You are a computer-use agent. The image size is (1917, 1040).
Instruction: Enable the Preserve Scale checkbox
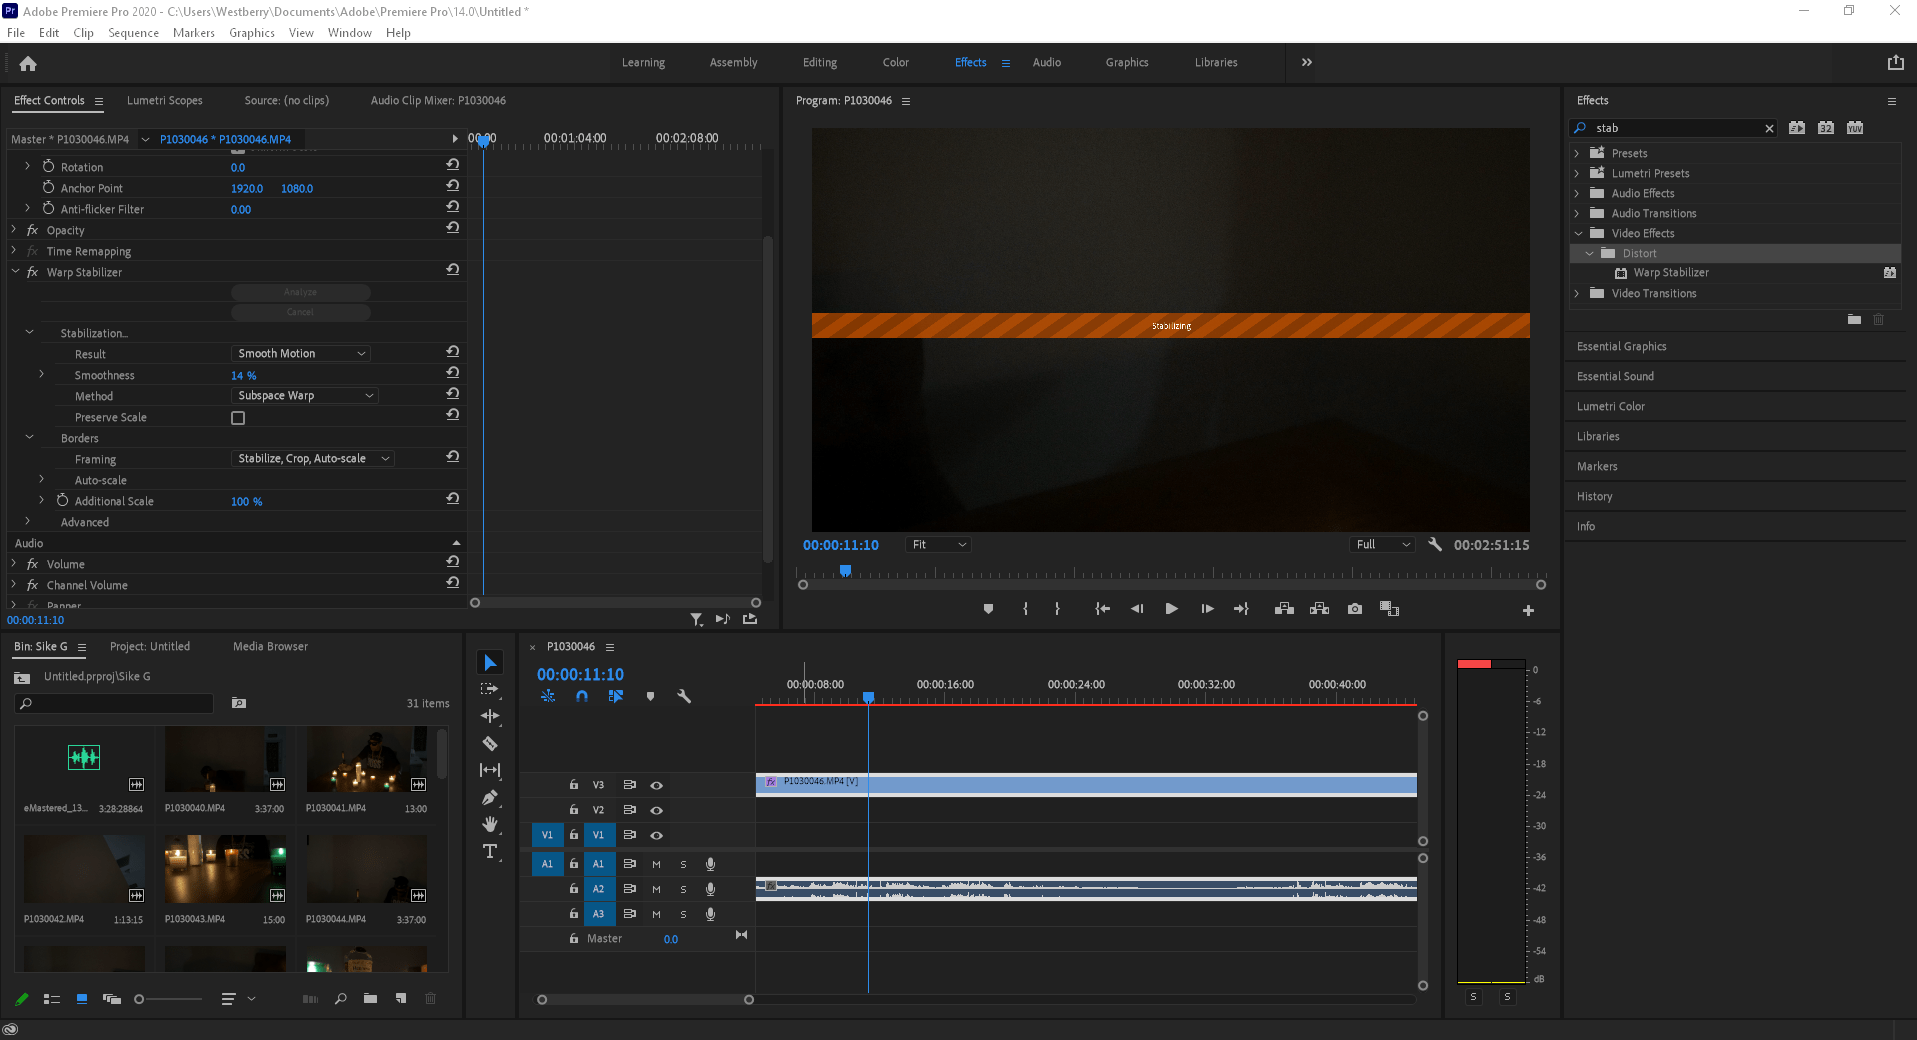[238, 417]
